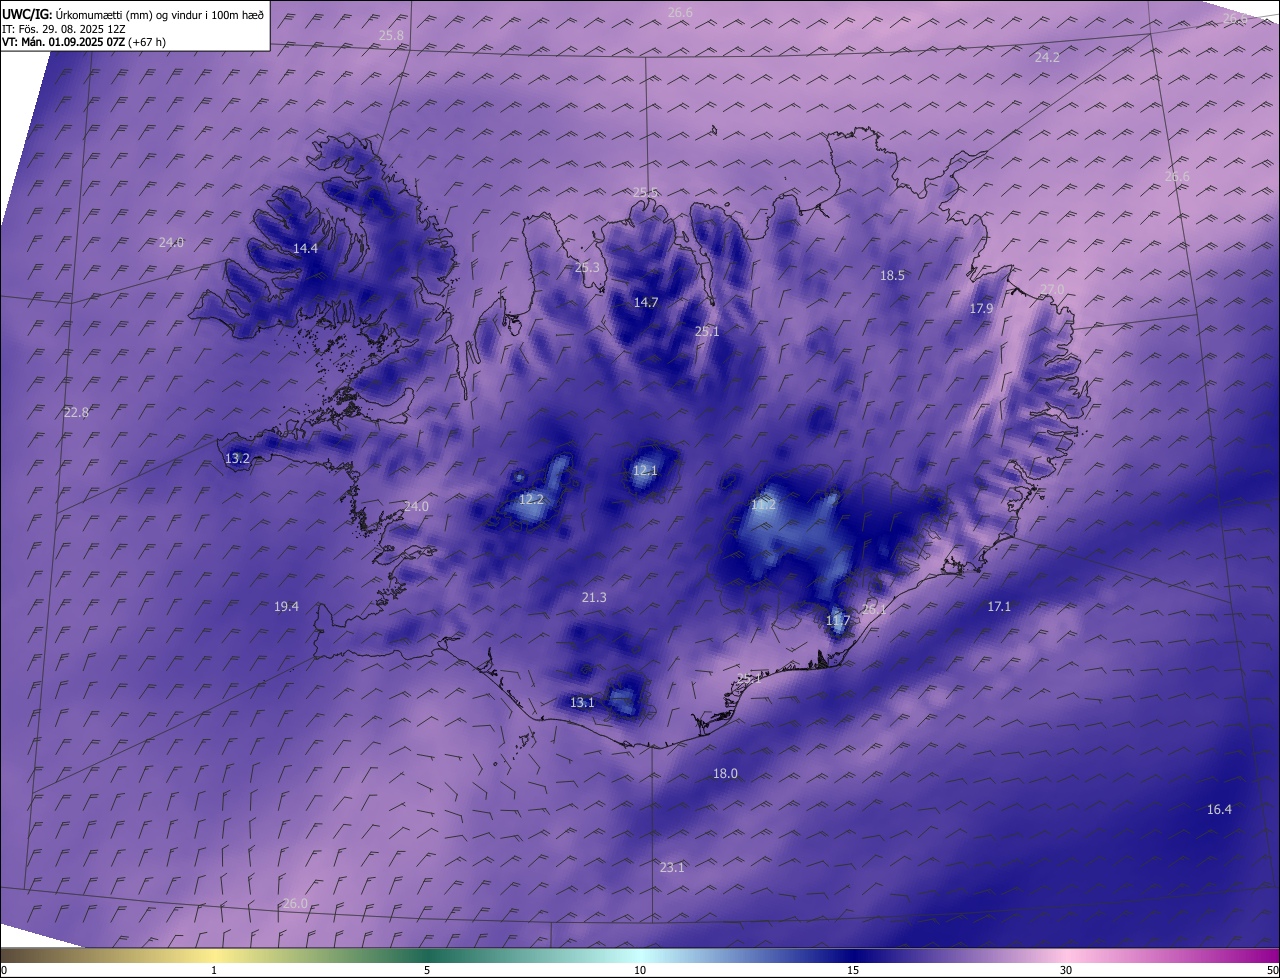Select the 22.8 value label
Image resolution: width=1280 pixels, height=978 pixels.
(76, 413)
